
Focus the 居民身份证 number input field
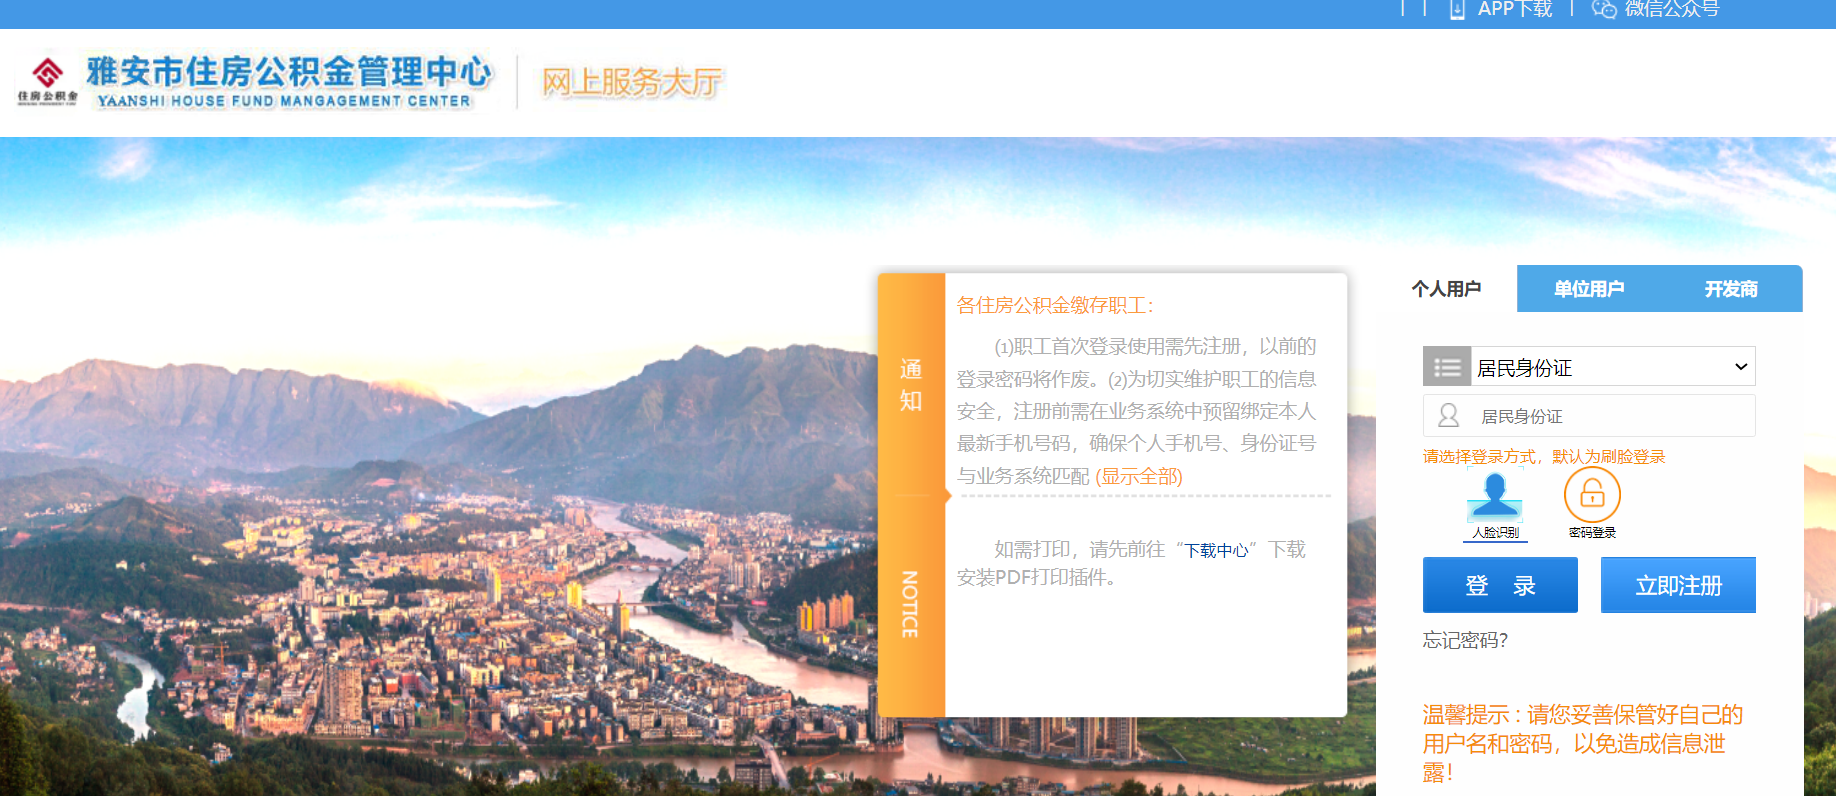(1589, 415)
